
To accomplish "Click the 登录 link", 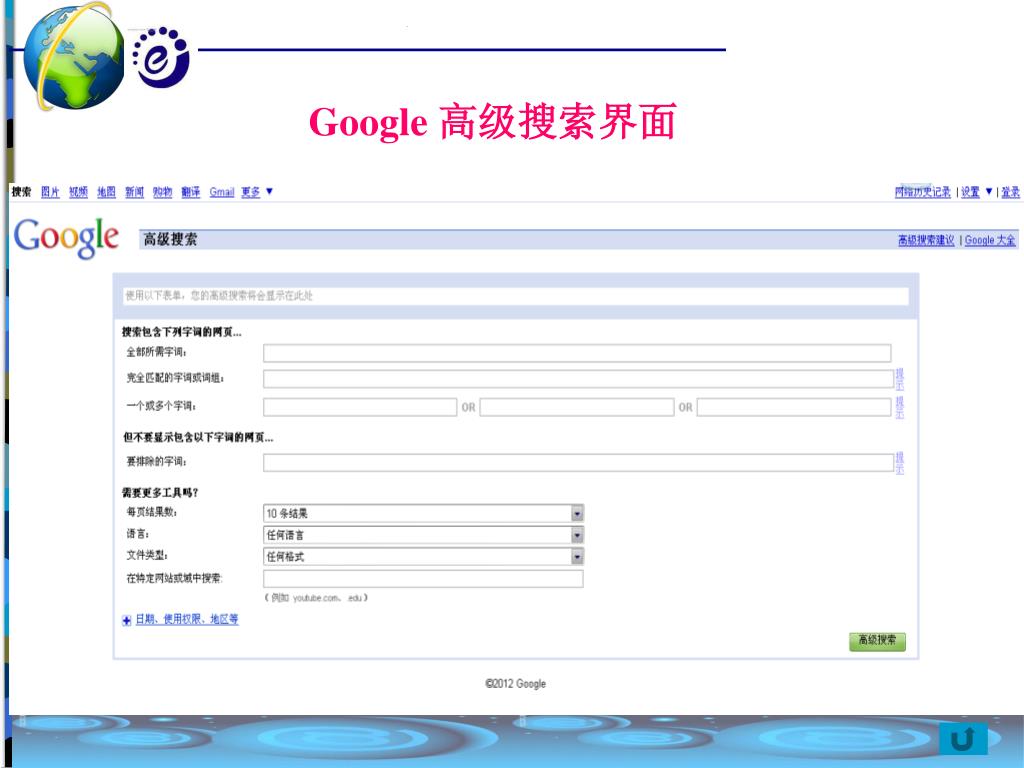I will [x=1010, y=191].
